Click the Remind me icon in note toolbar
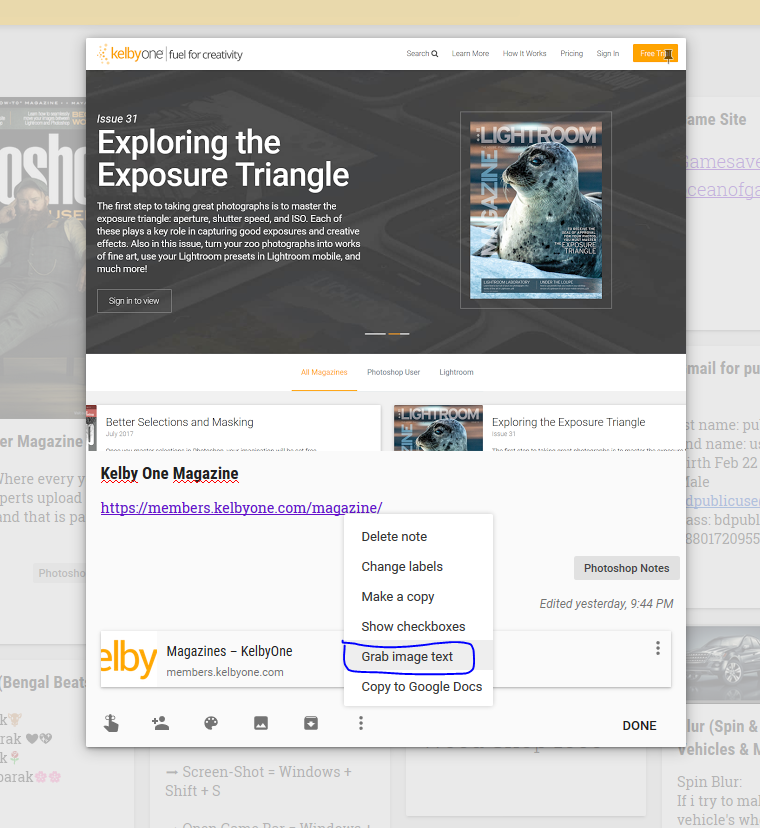This screenshot has width=760, height=828. [111, 723]
